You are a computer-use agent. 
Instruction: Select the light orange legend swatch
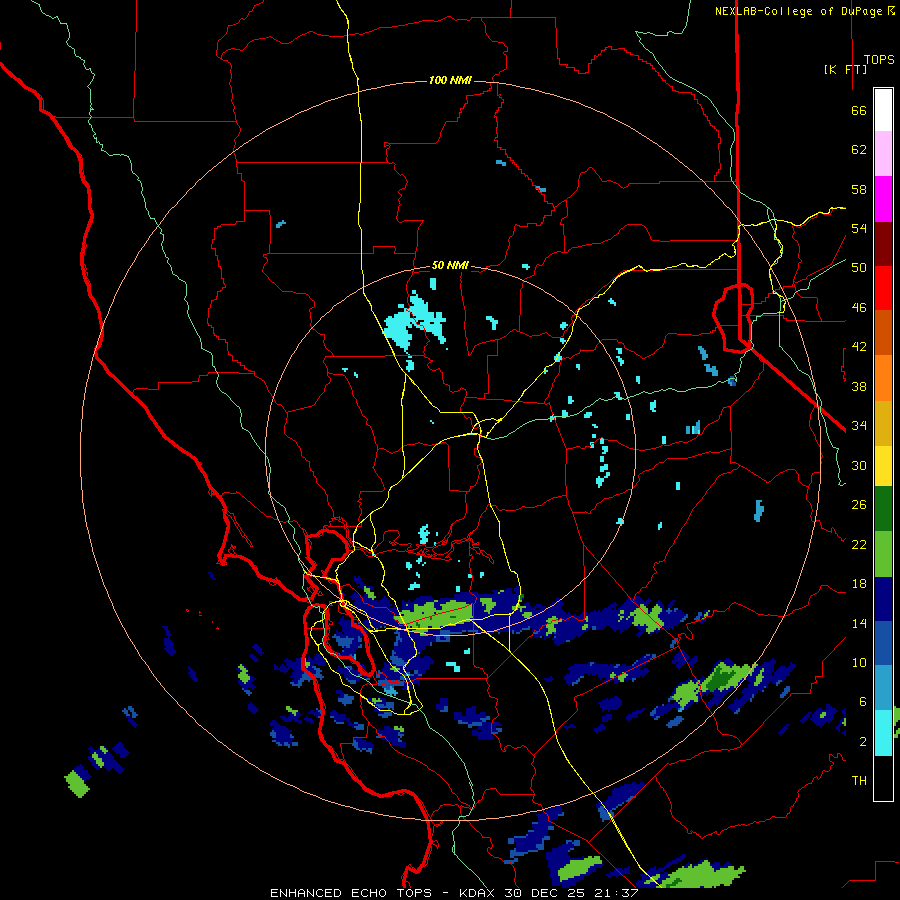[883, 378]
